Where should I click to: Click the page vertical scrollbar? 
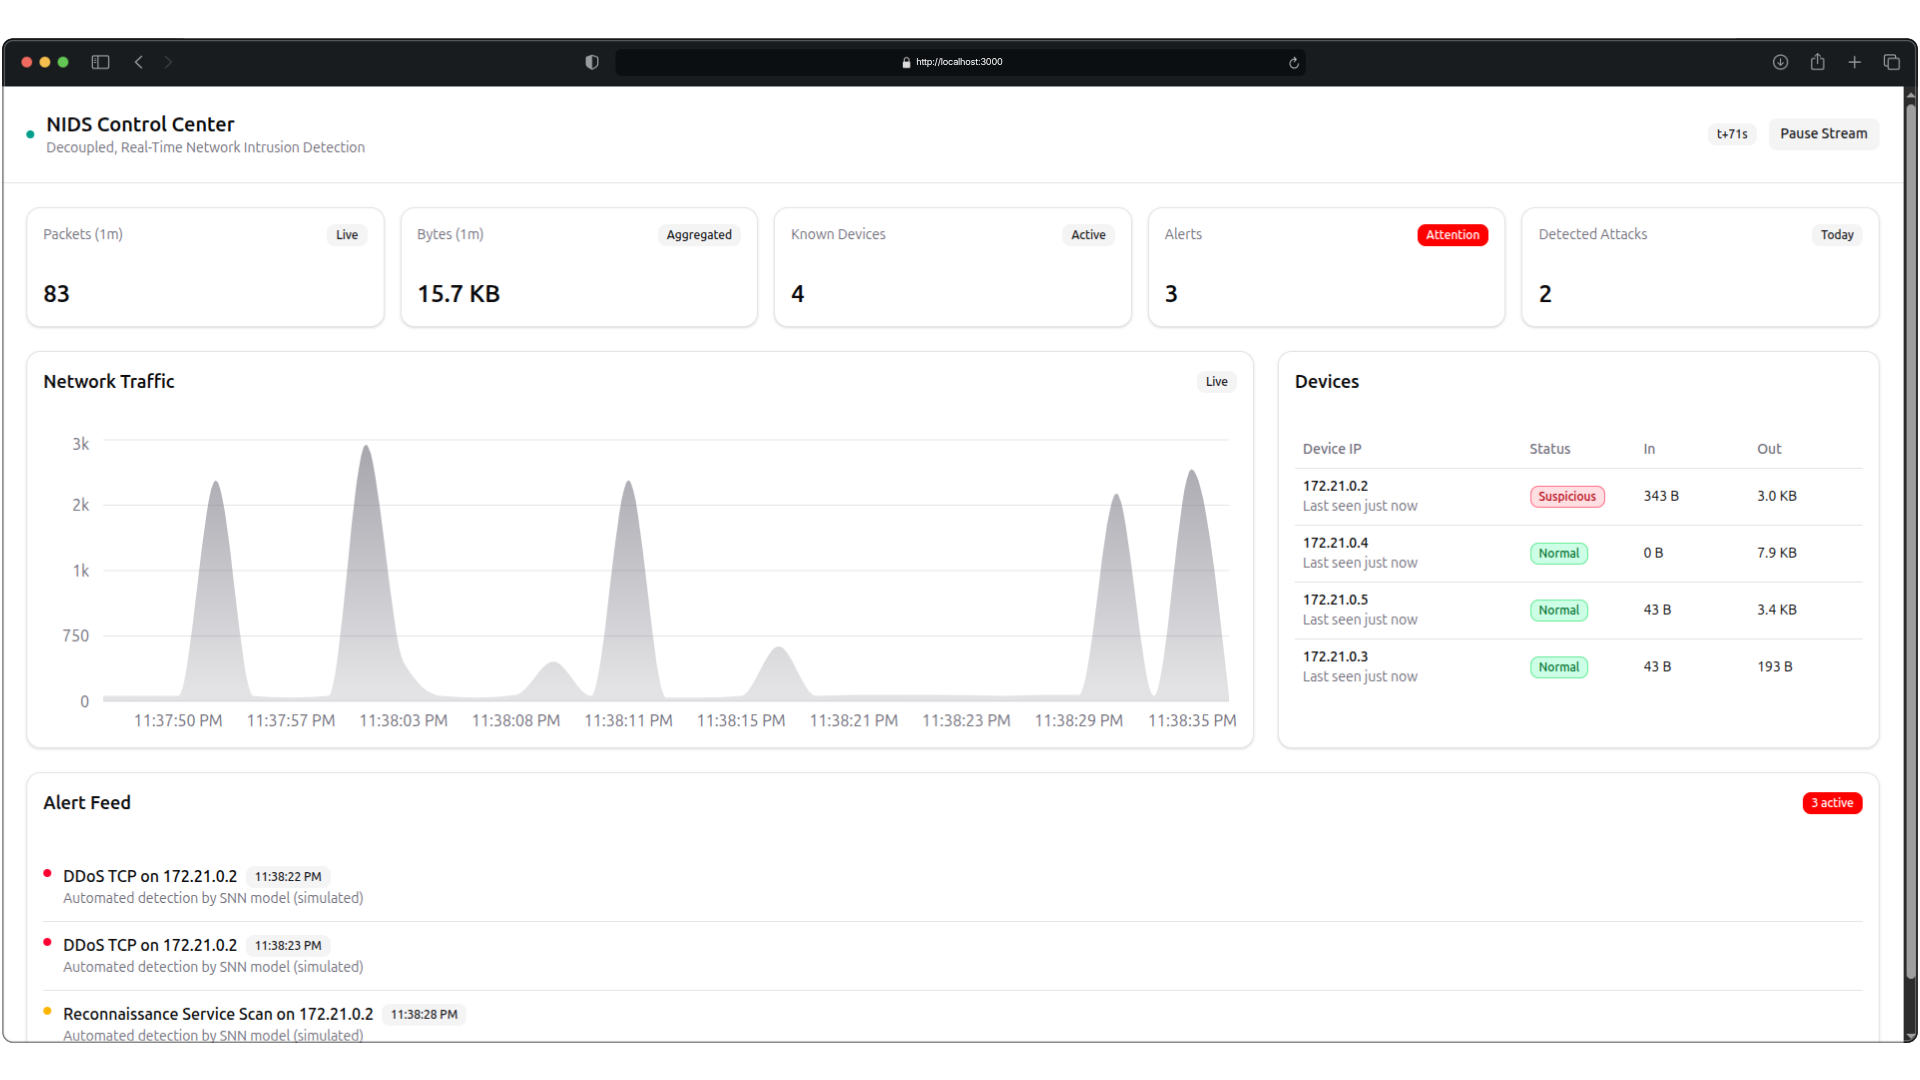[x=1910, y=540]
